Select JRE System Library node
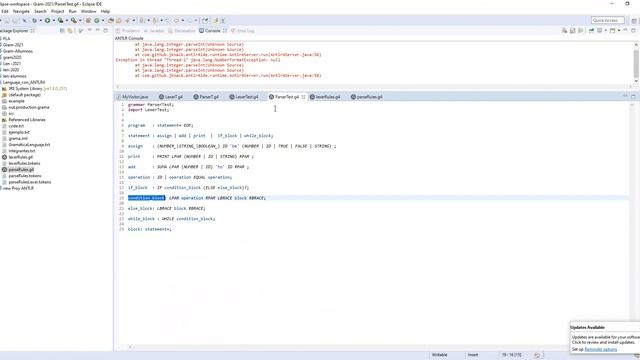This screenshot has height=360, width=640. (34, 89)
